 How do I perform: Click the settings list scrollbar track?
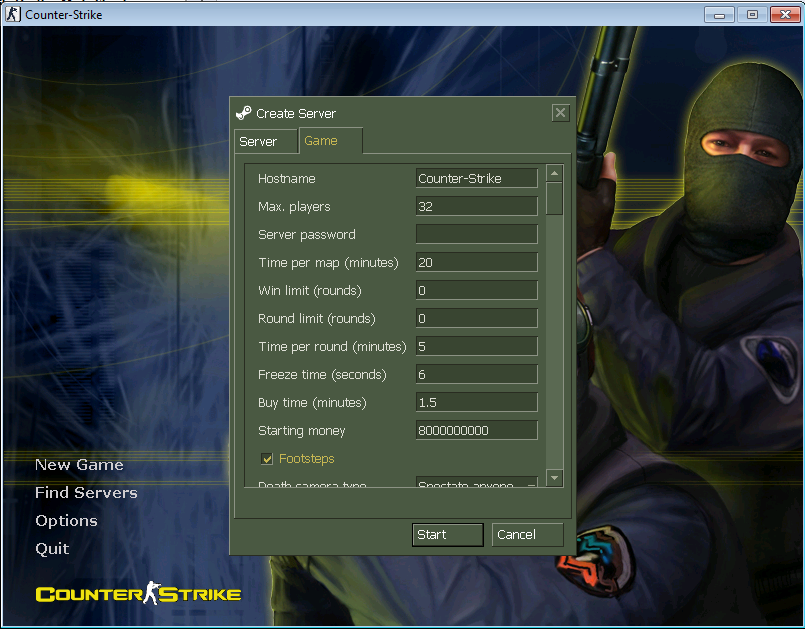(x=554, y=330)
